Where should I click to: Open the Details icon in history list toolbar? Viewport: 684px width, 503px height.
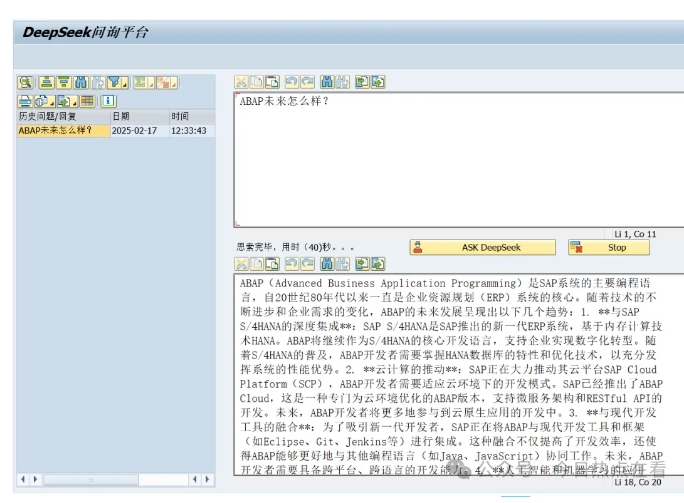click(25, 82)
